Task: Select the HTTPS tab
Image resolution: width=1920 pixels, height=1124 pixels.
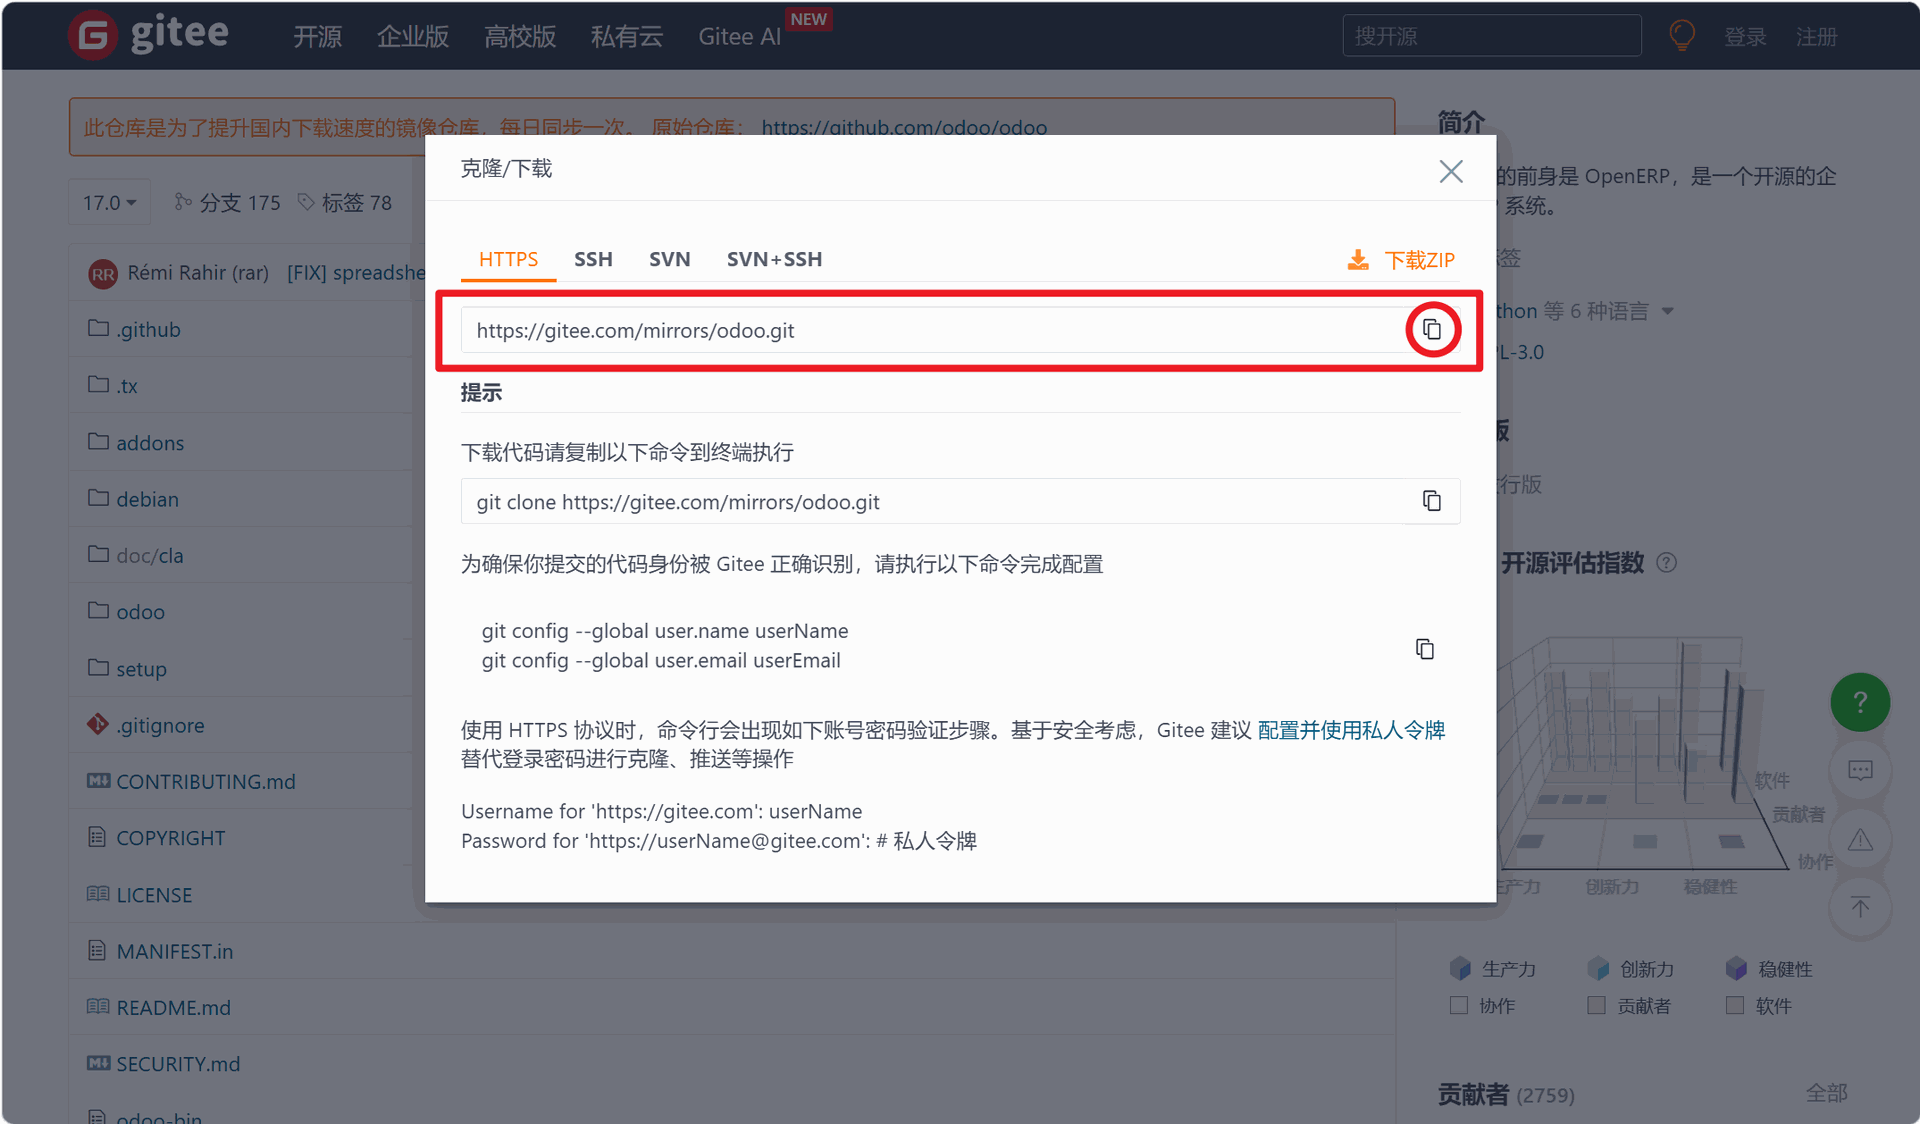Action: (508, 259)
